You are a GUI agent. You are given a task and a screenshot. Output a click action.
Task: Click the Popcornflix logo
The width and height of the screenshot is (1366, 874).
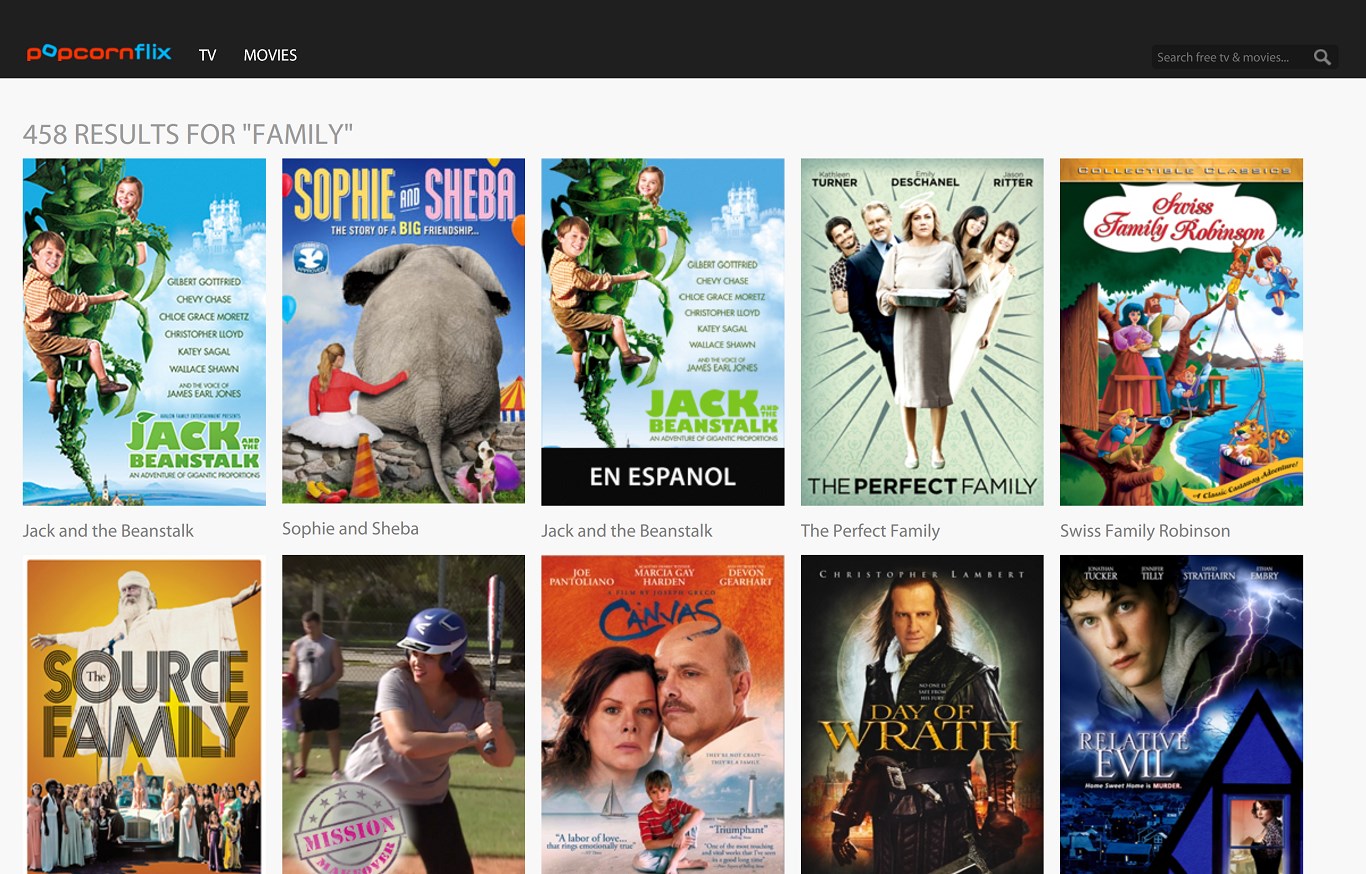[x=98, y=53]
